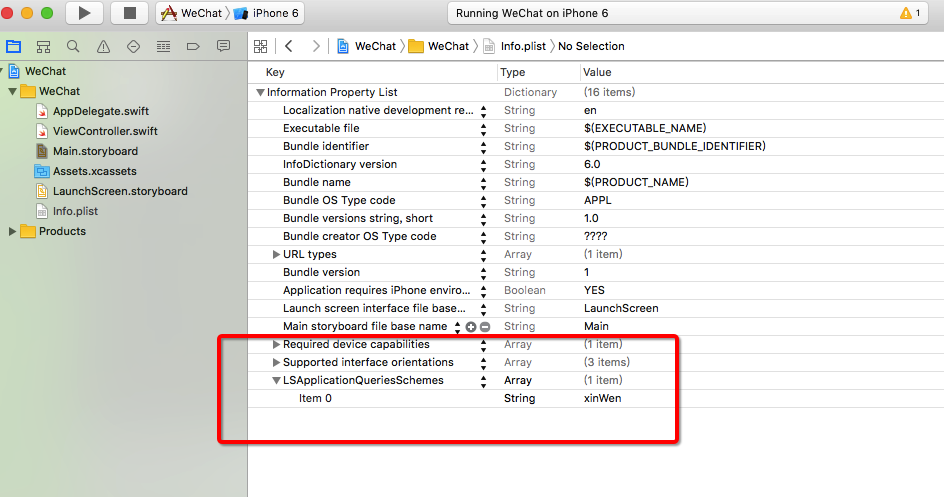The image size is (944, 497).
Task: Select Bundle creator OS Type code row
Action: pos(596,236)
